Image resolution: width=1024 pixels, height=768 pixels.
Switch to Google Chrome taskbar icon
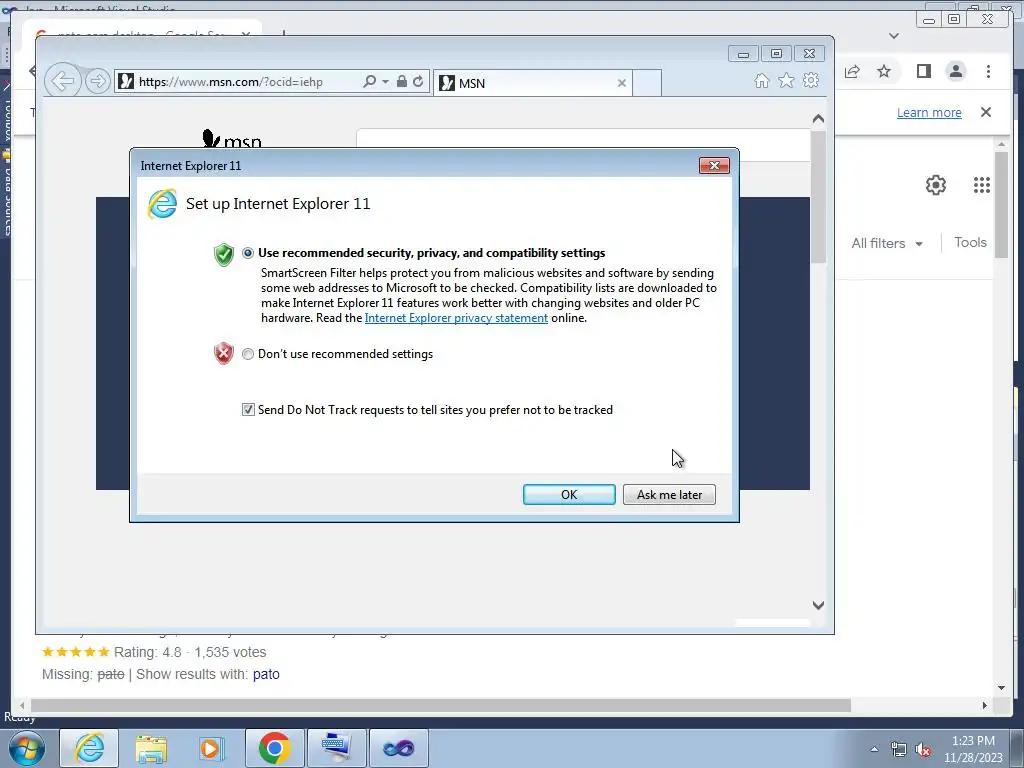click(x=274, y=748)
